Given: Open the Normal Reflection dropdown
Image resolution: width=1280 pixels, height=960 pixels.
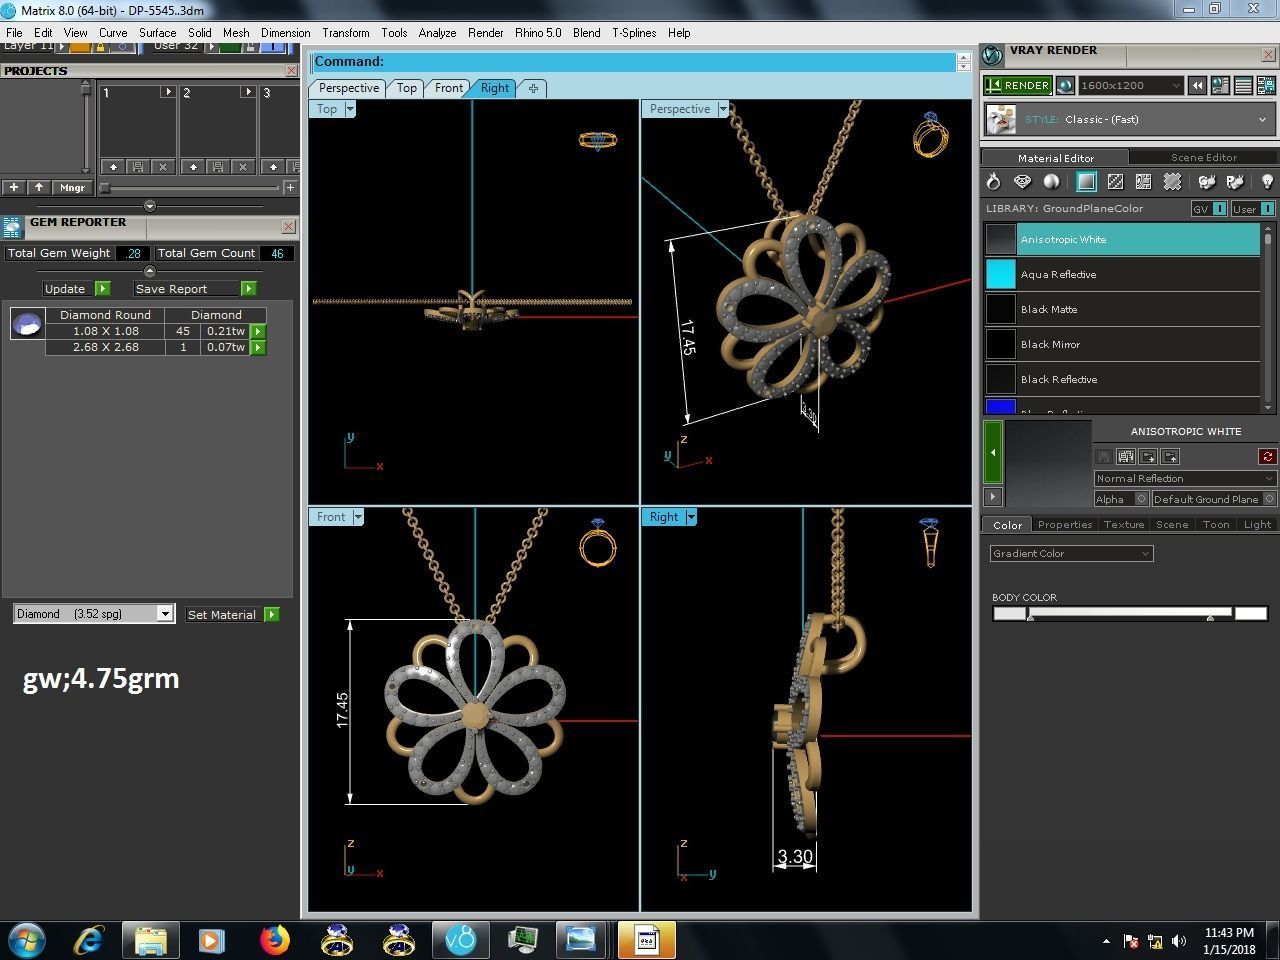Looking at the screenshot, I should (x=1185, y=478).
